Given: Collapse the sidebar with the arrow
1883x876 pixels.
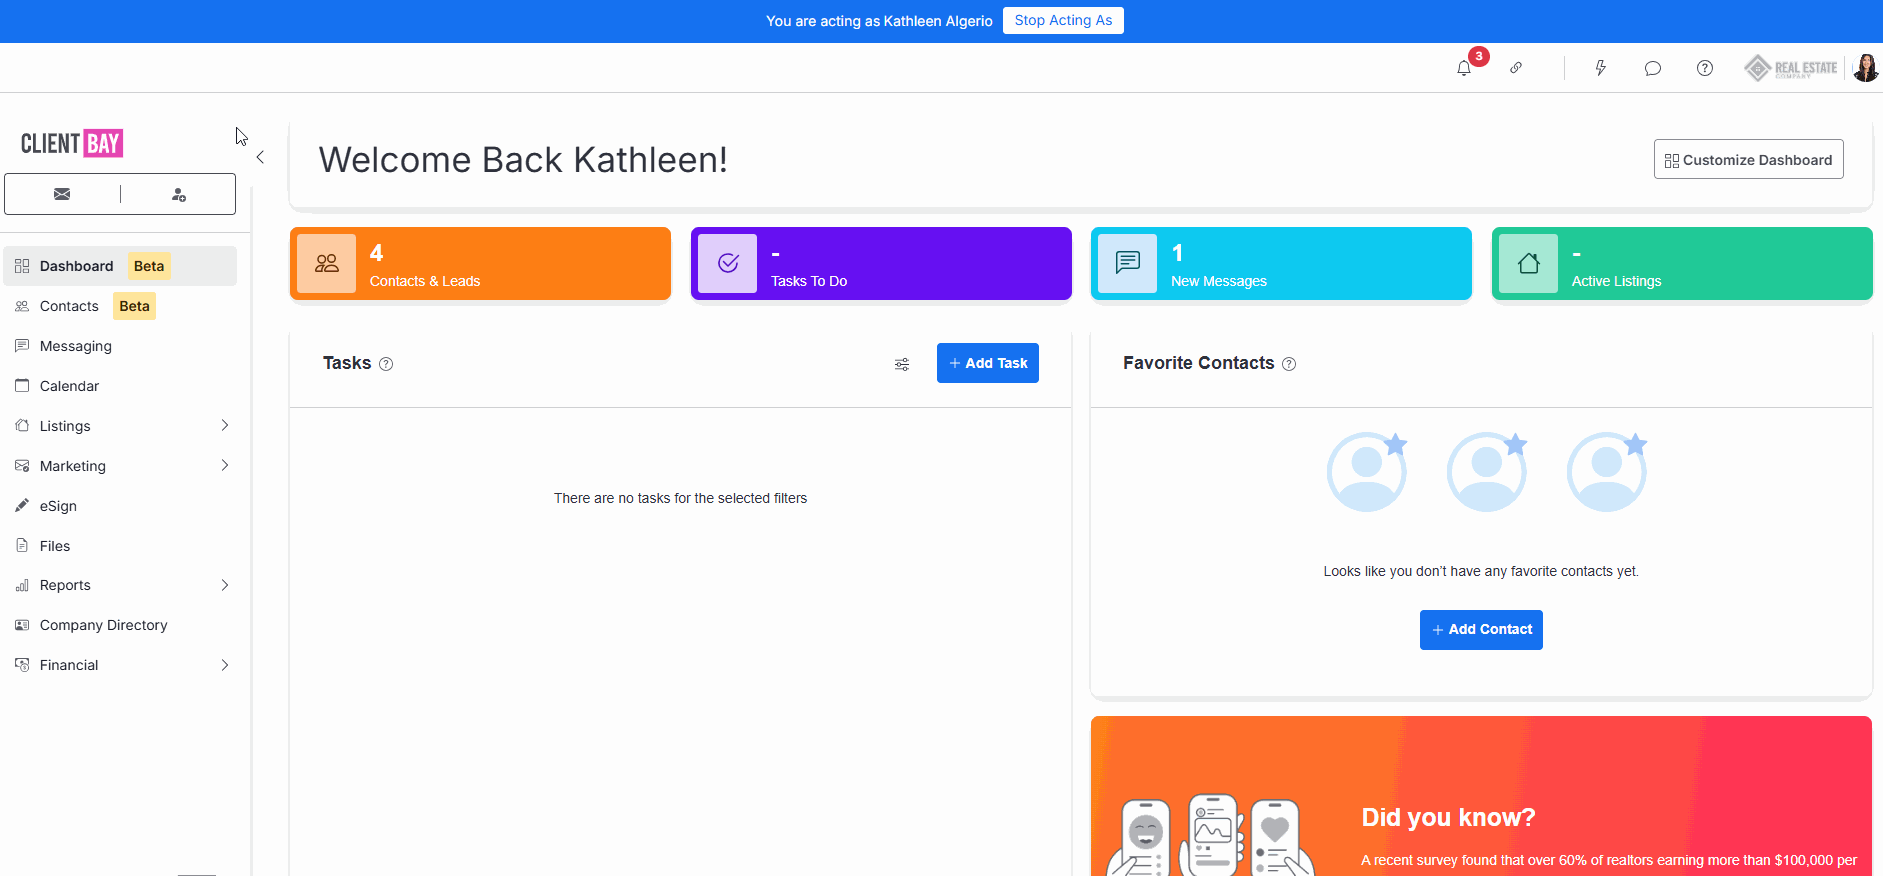Looking at the screenshot, I should click(x=260, y=157).
